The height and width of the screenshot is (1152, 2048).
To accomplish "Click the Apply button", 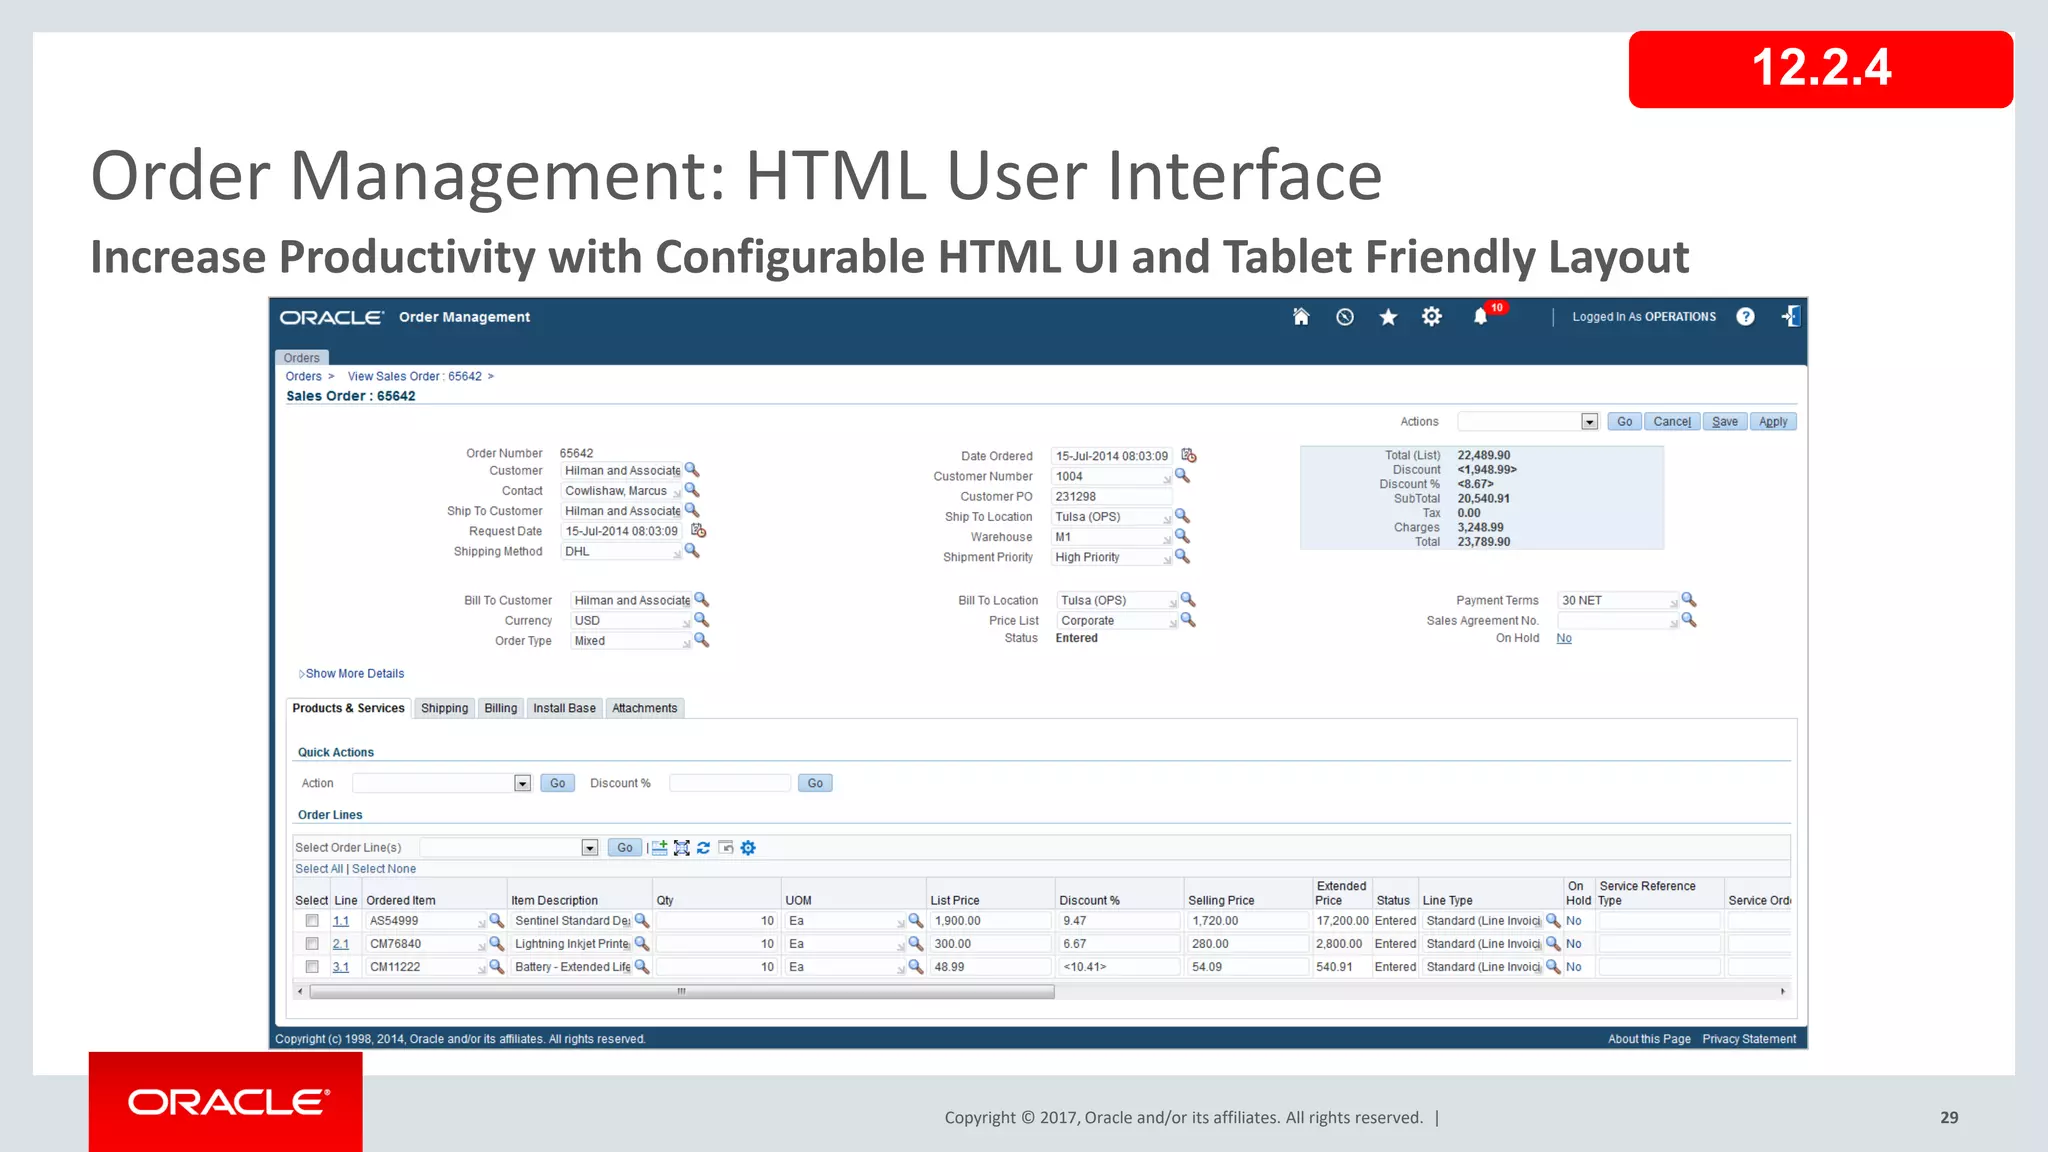I will click(1773, 422).
